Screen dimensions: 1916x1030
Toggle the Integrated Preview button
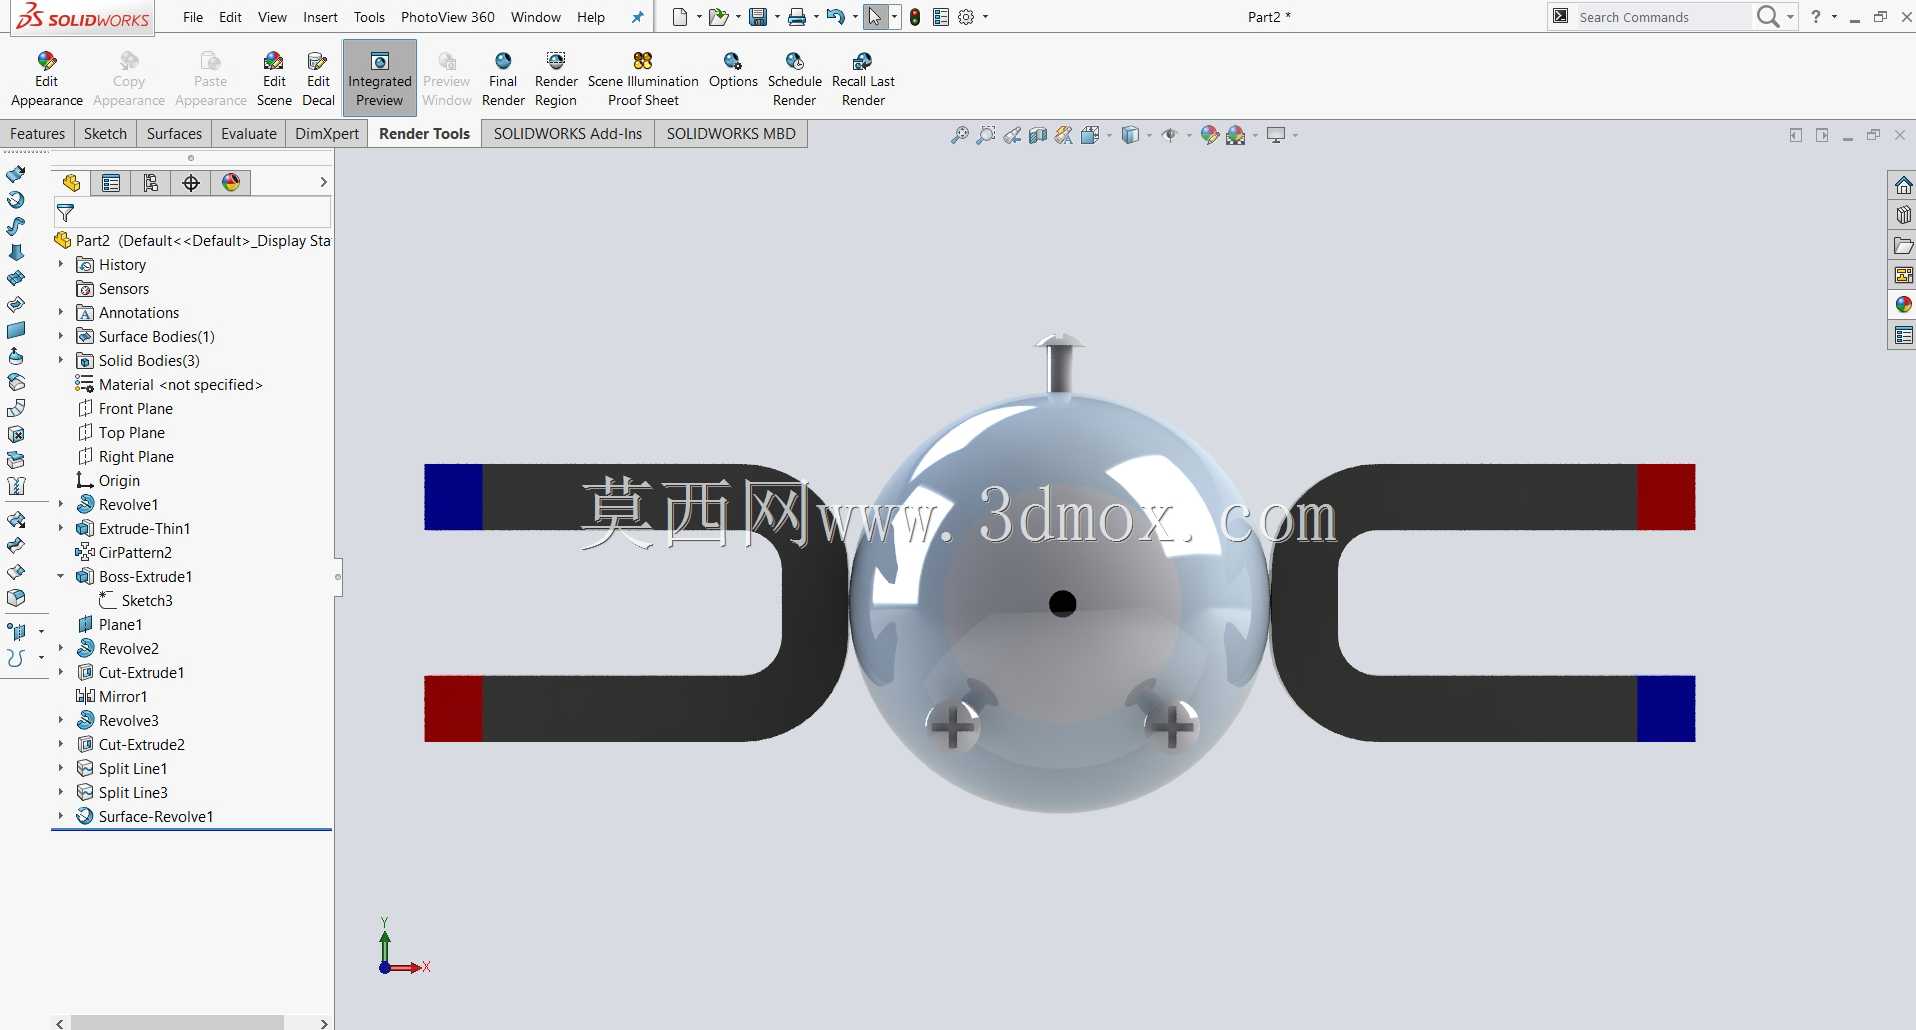pos(379,79)
